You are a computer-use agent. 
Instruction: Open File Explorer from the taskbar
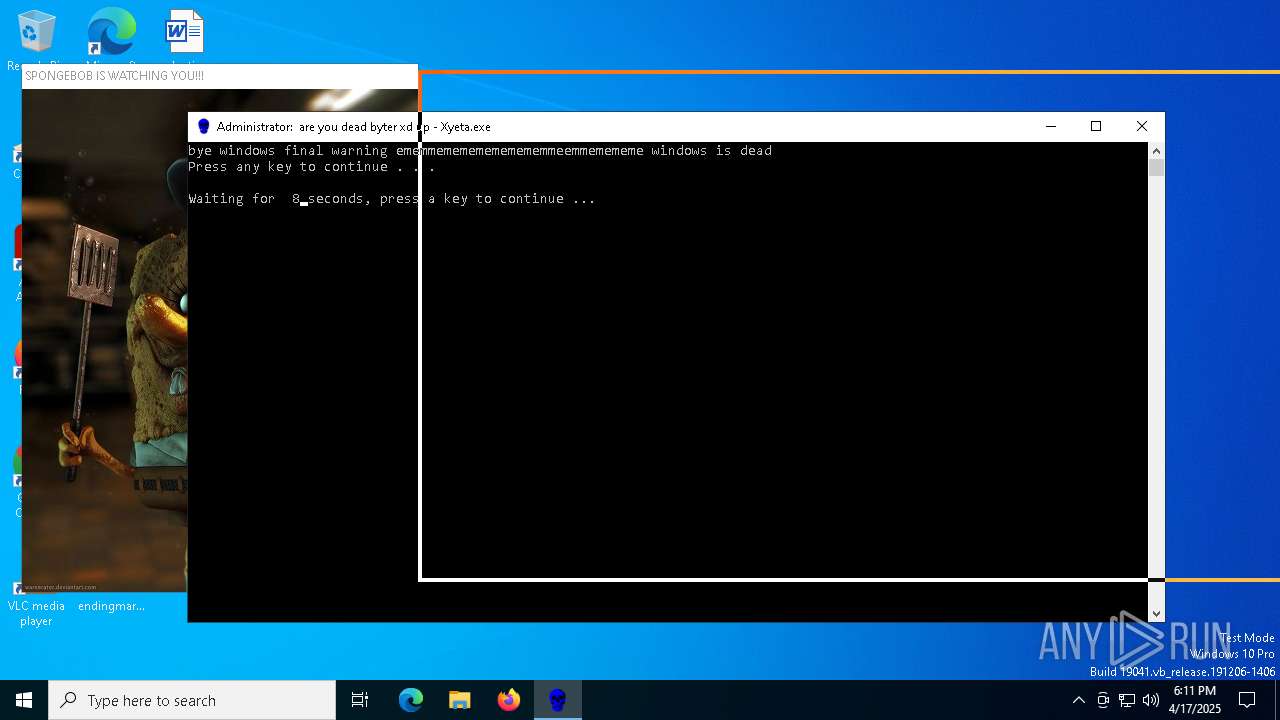tap(460, 700)
